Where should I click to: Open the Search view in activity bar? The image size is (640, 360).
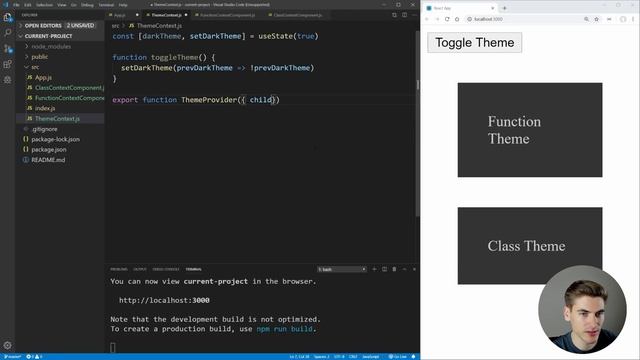point(7,33)
